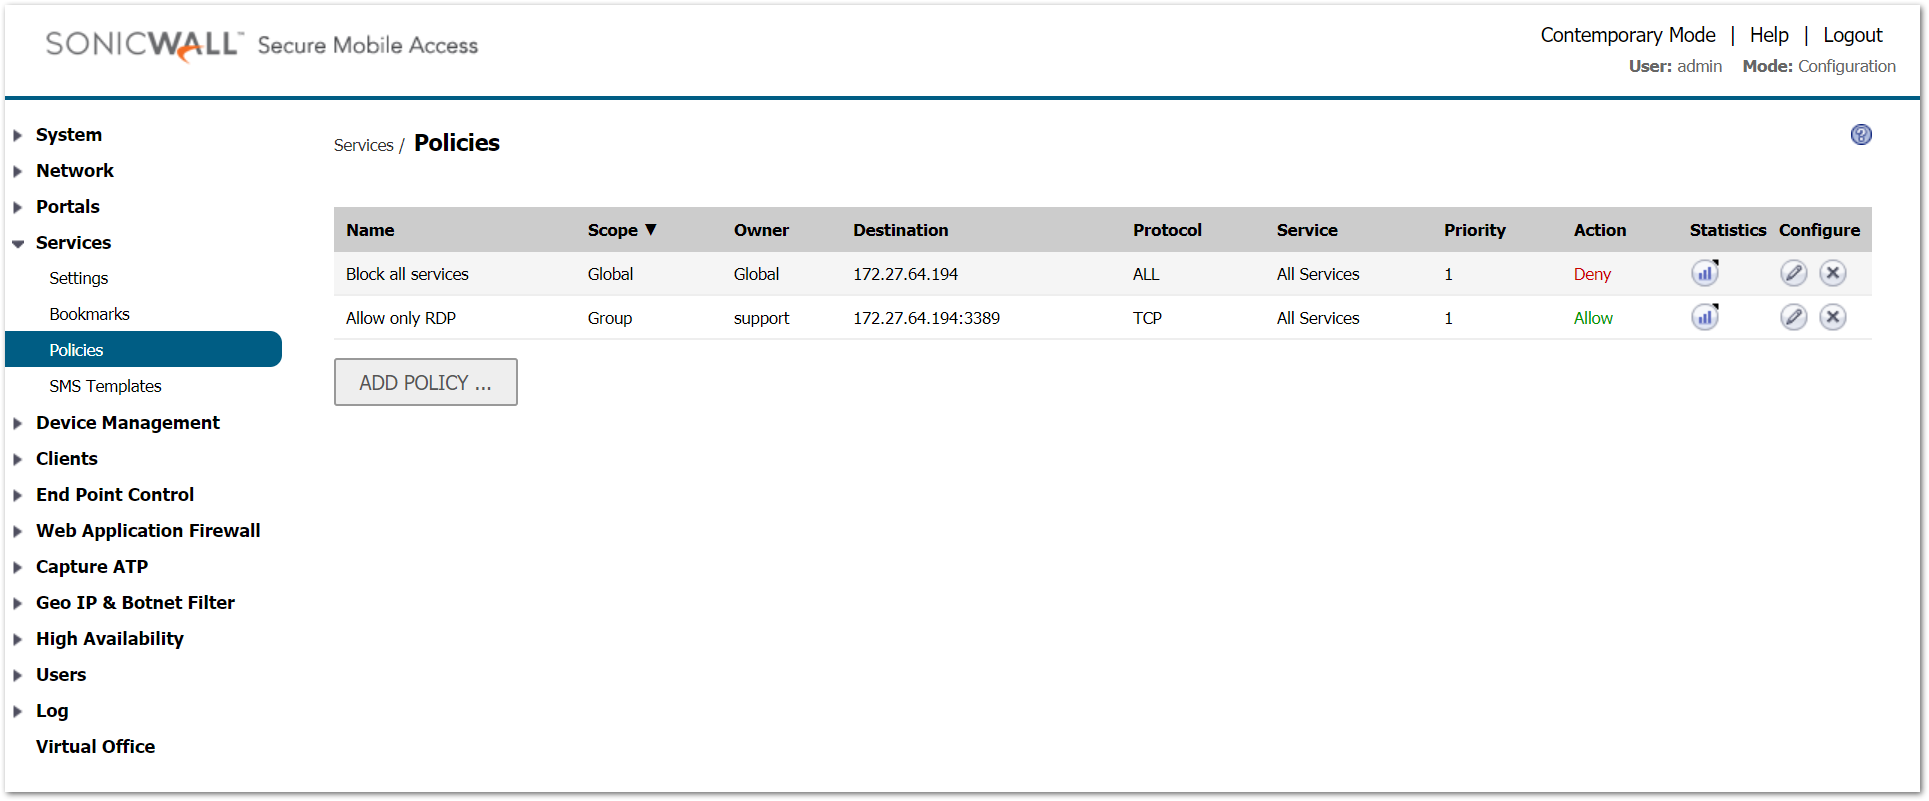1929x801 pixels.
Task: Open the SMS Templates submenu item
Action: [x=105, y=386]
